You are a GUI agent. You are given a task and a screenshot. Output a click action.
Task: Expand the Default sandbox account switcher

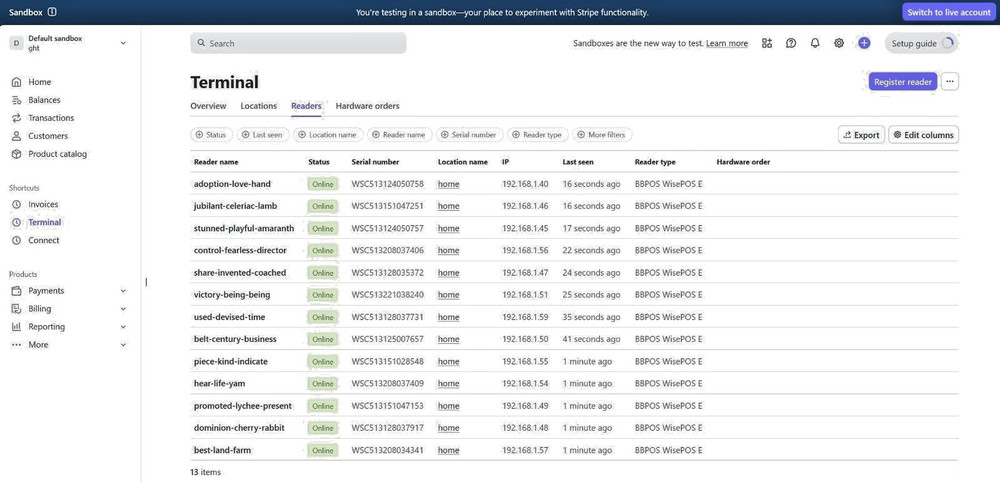70,43
